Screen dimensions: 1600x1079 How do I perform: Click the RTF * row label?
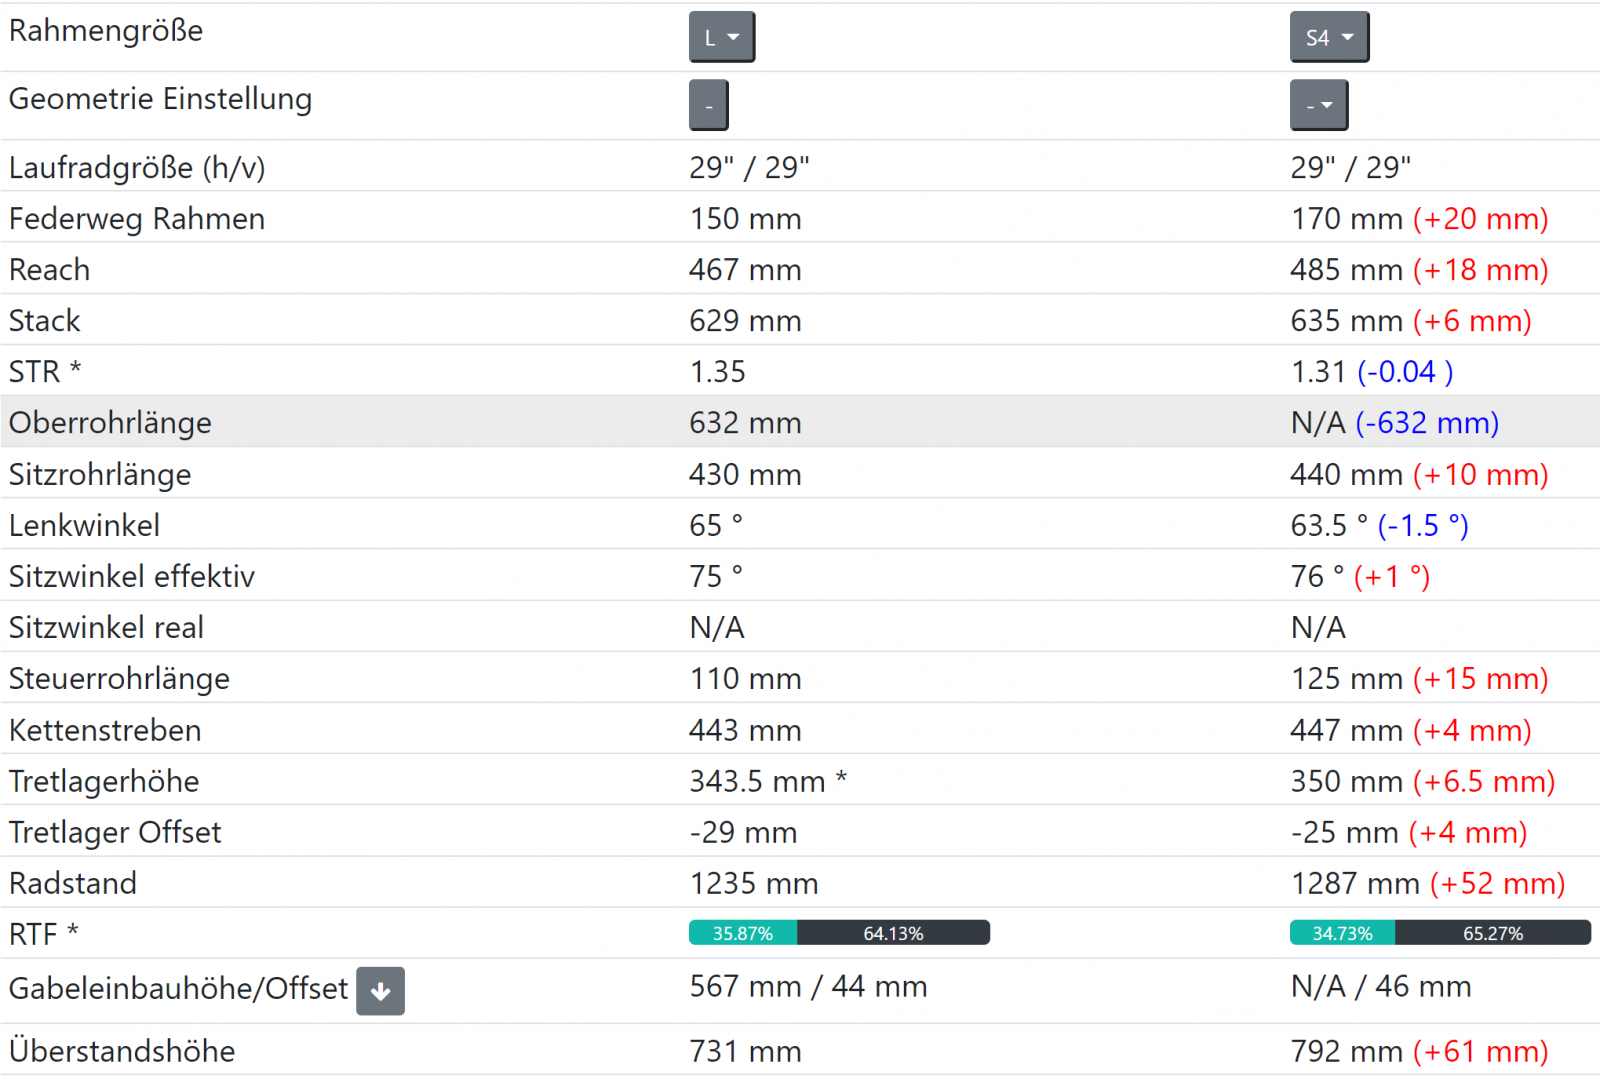click(x=44, y=934)
